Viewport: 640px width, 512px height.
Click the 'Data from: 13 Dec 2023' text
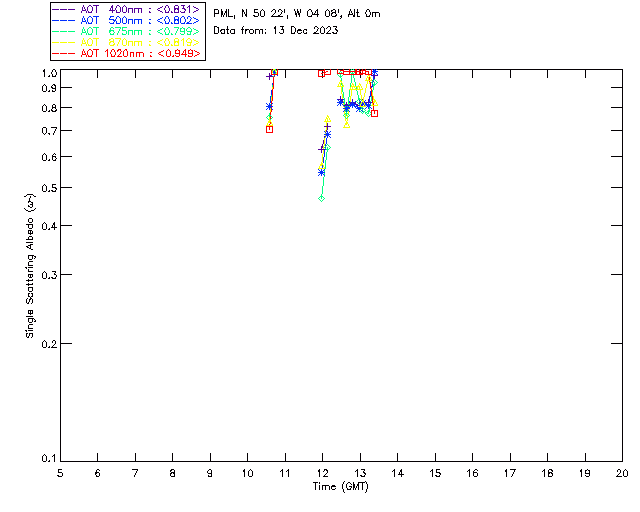click(276, 31)
